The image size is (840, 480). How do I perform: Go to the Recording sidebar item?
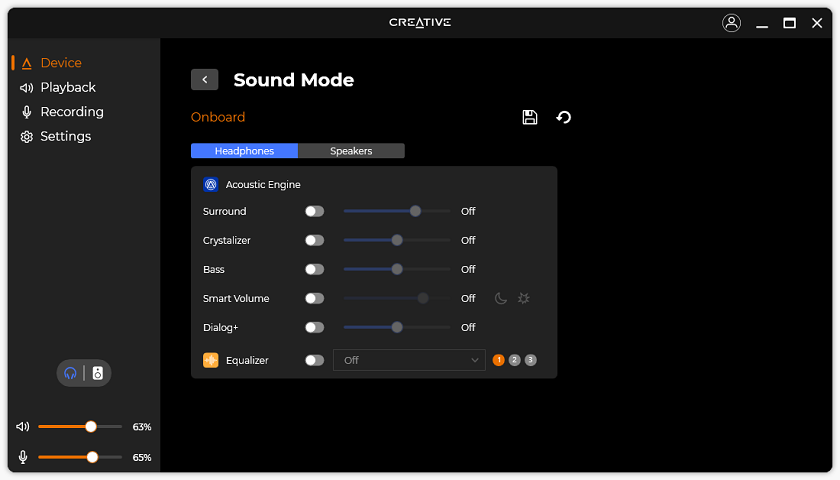[71, 112]
